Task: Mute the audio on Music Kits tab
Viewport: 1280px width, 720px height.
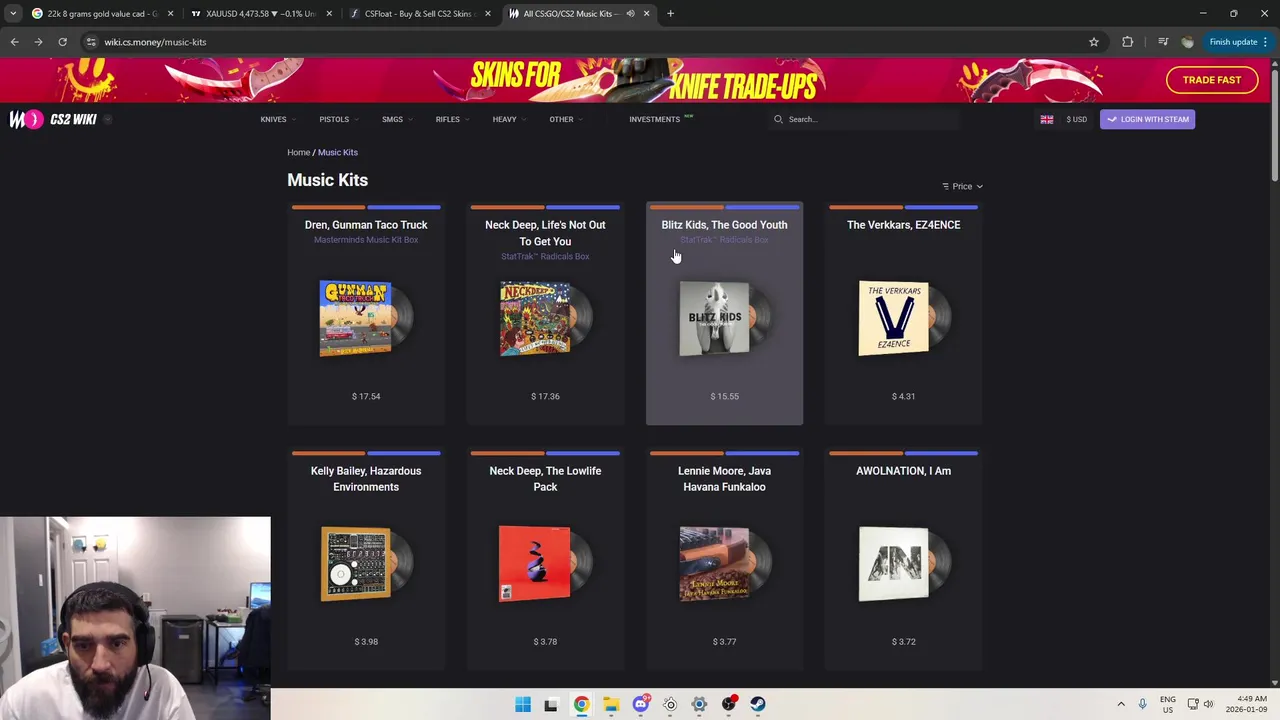Action: coord(630,14)
